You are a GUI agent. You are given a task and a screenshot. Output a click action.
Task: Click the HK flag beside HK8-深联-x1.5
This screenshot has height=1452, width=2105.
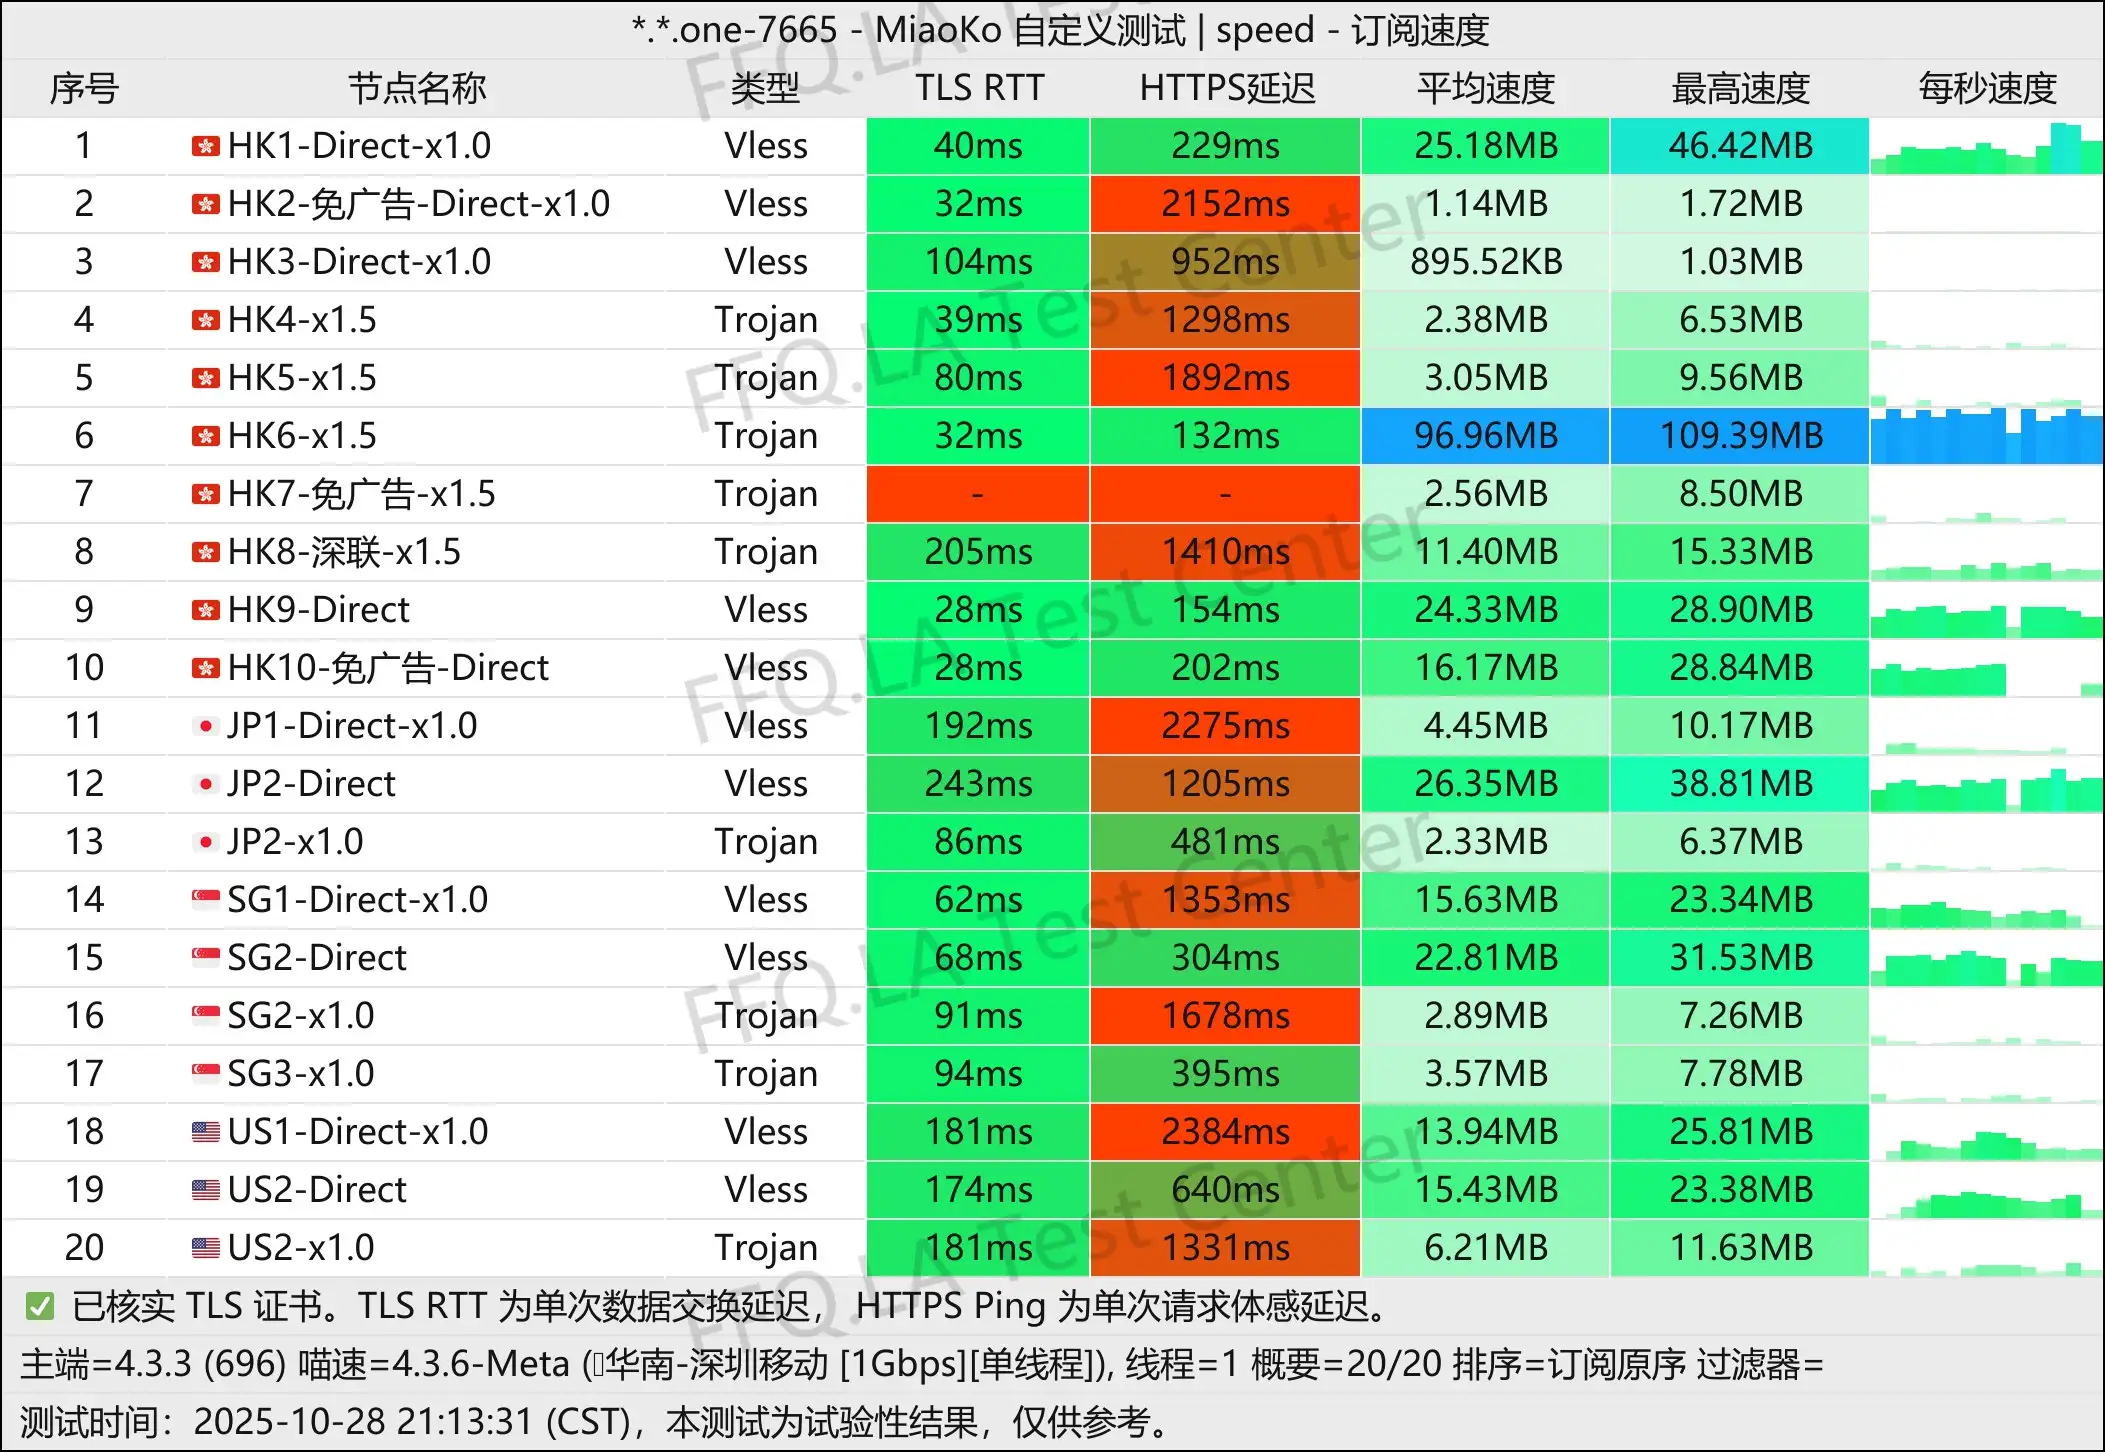[x=205, y=551]
